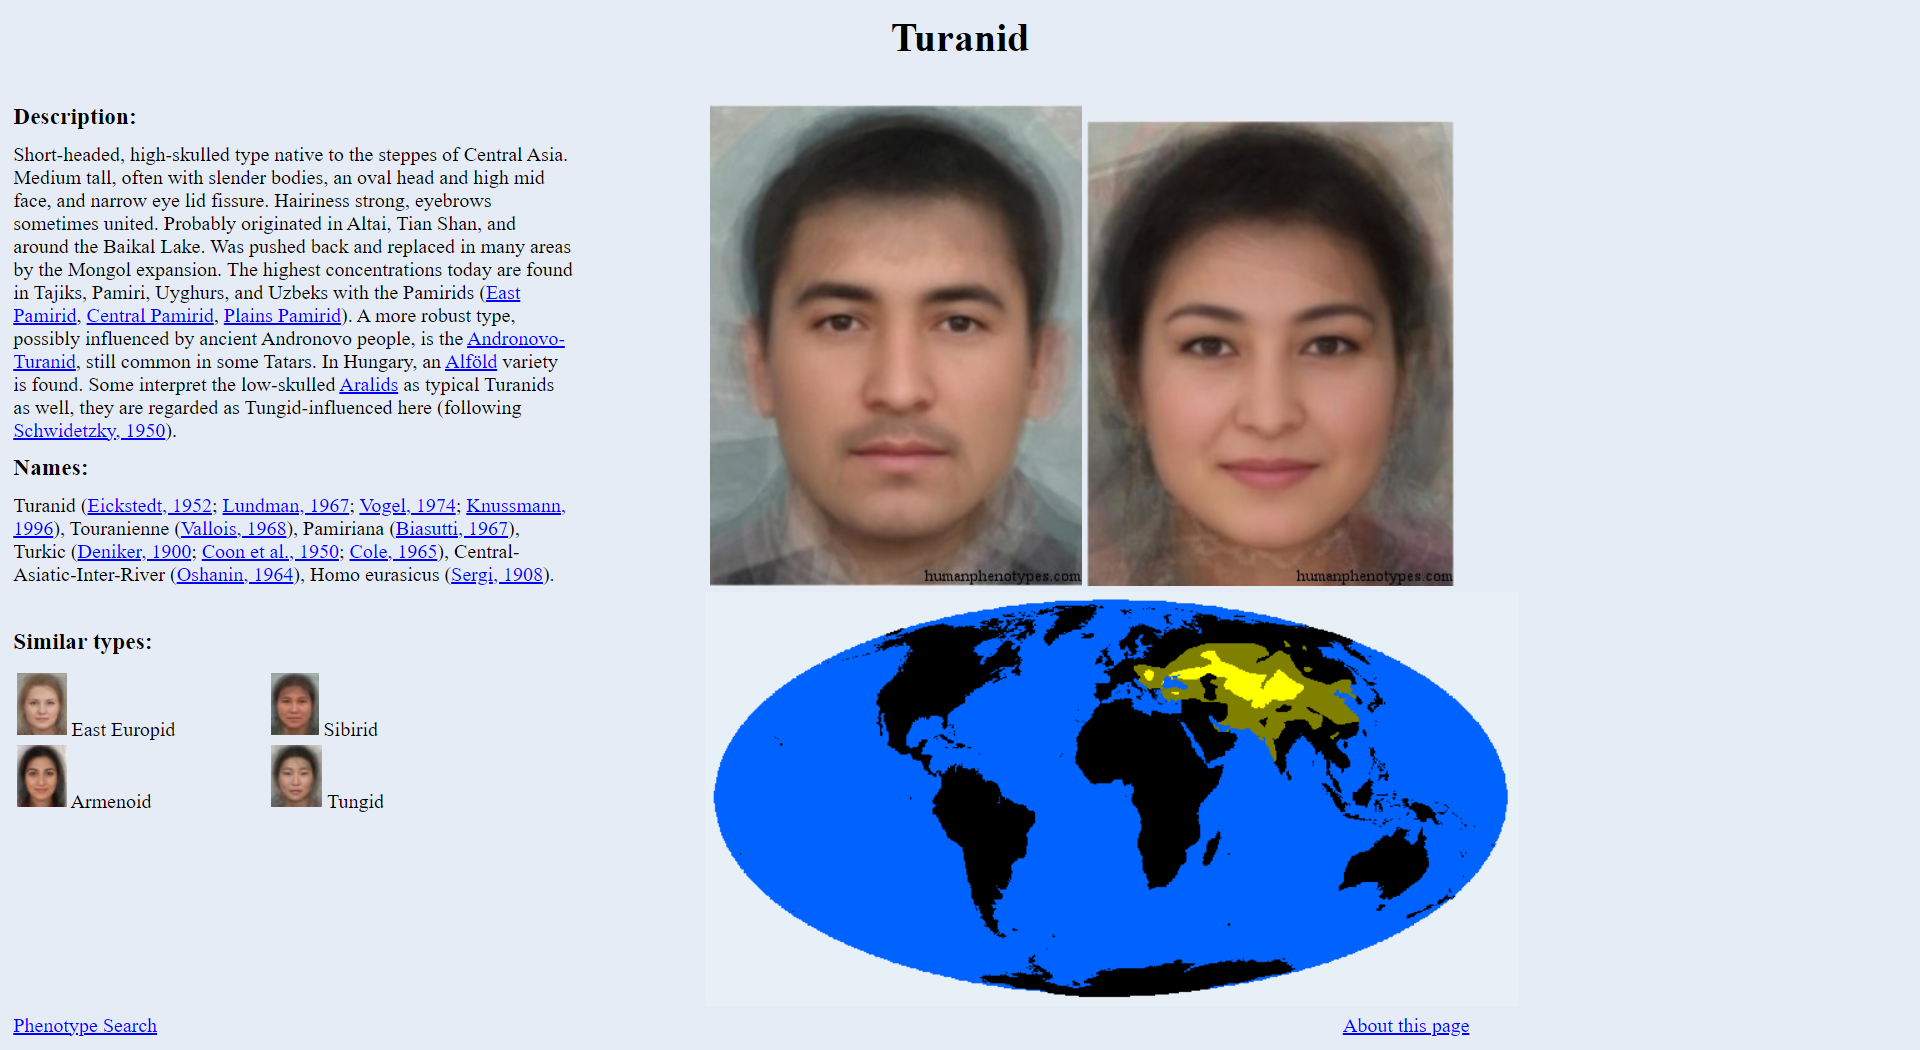Select the Armenoid label

[111, 802]
